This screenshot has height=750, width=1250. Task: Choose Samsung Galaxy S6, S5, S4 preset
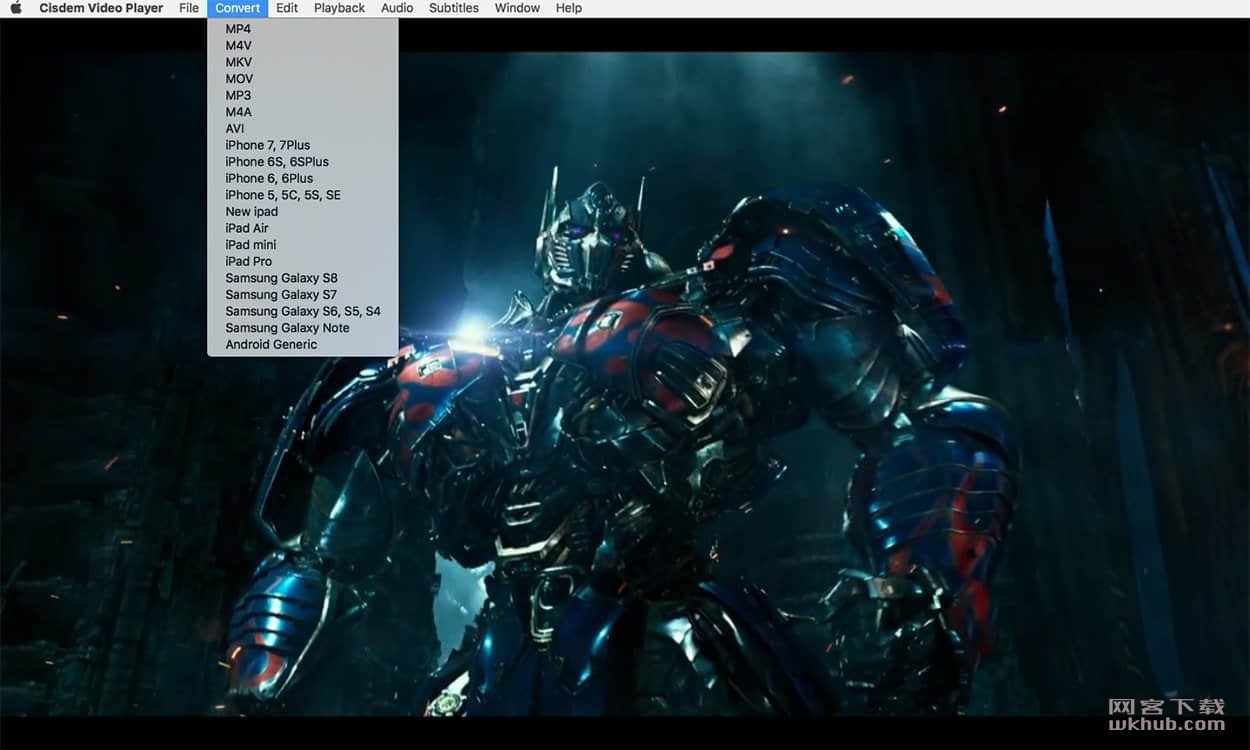click(302, 311)
